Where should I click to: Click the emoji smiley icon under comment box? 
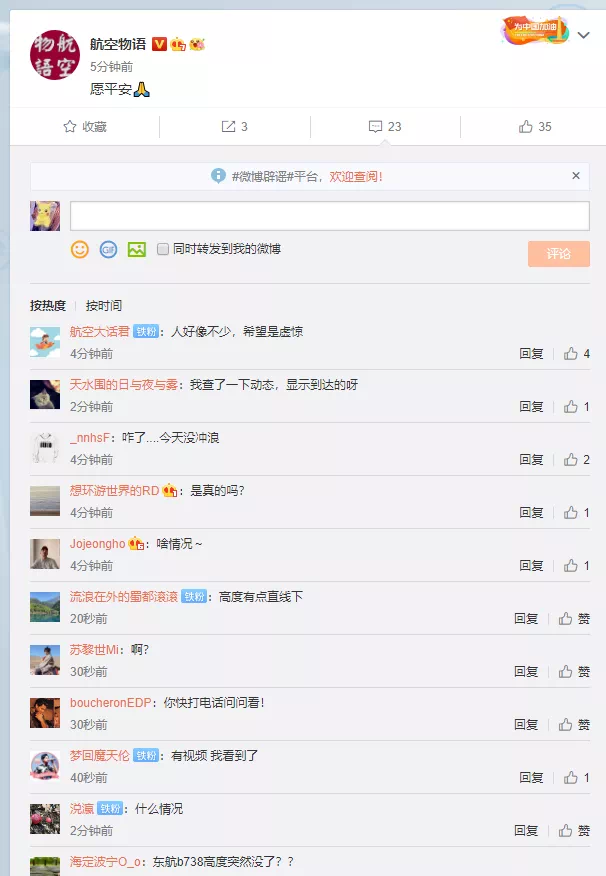pos(79,249)
